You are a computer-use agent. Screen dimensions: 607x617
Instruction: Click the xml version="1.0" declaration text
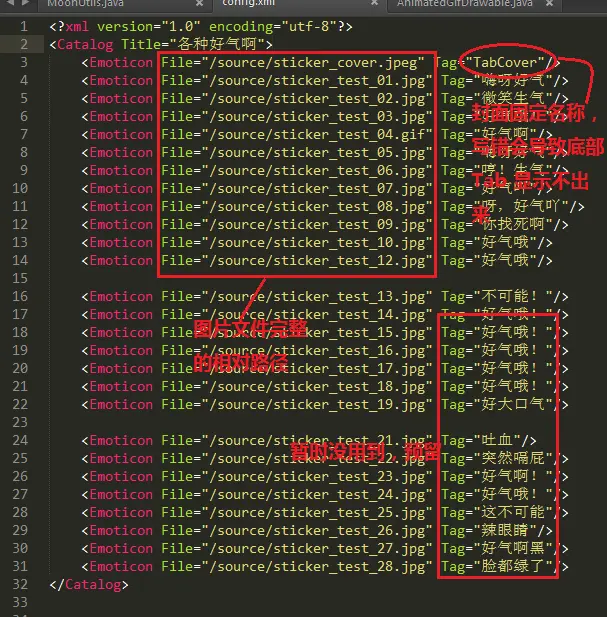pyautogui.click(x=133, y=27)
